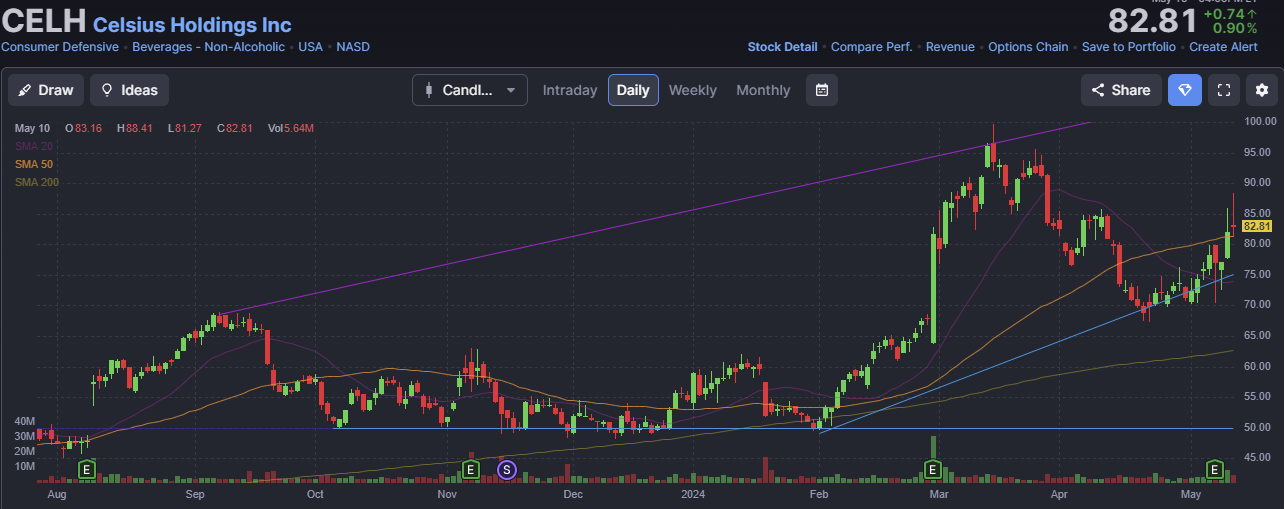This screenshot has height=509, width=1285.
Task: Open the NASD exchange link
Action: click(352, 47)
